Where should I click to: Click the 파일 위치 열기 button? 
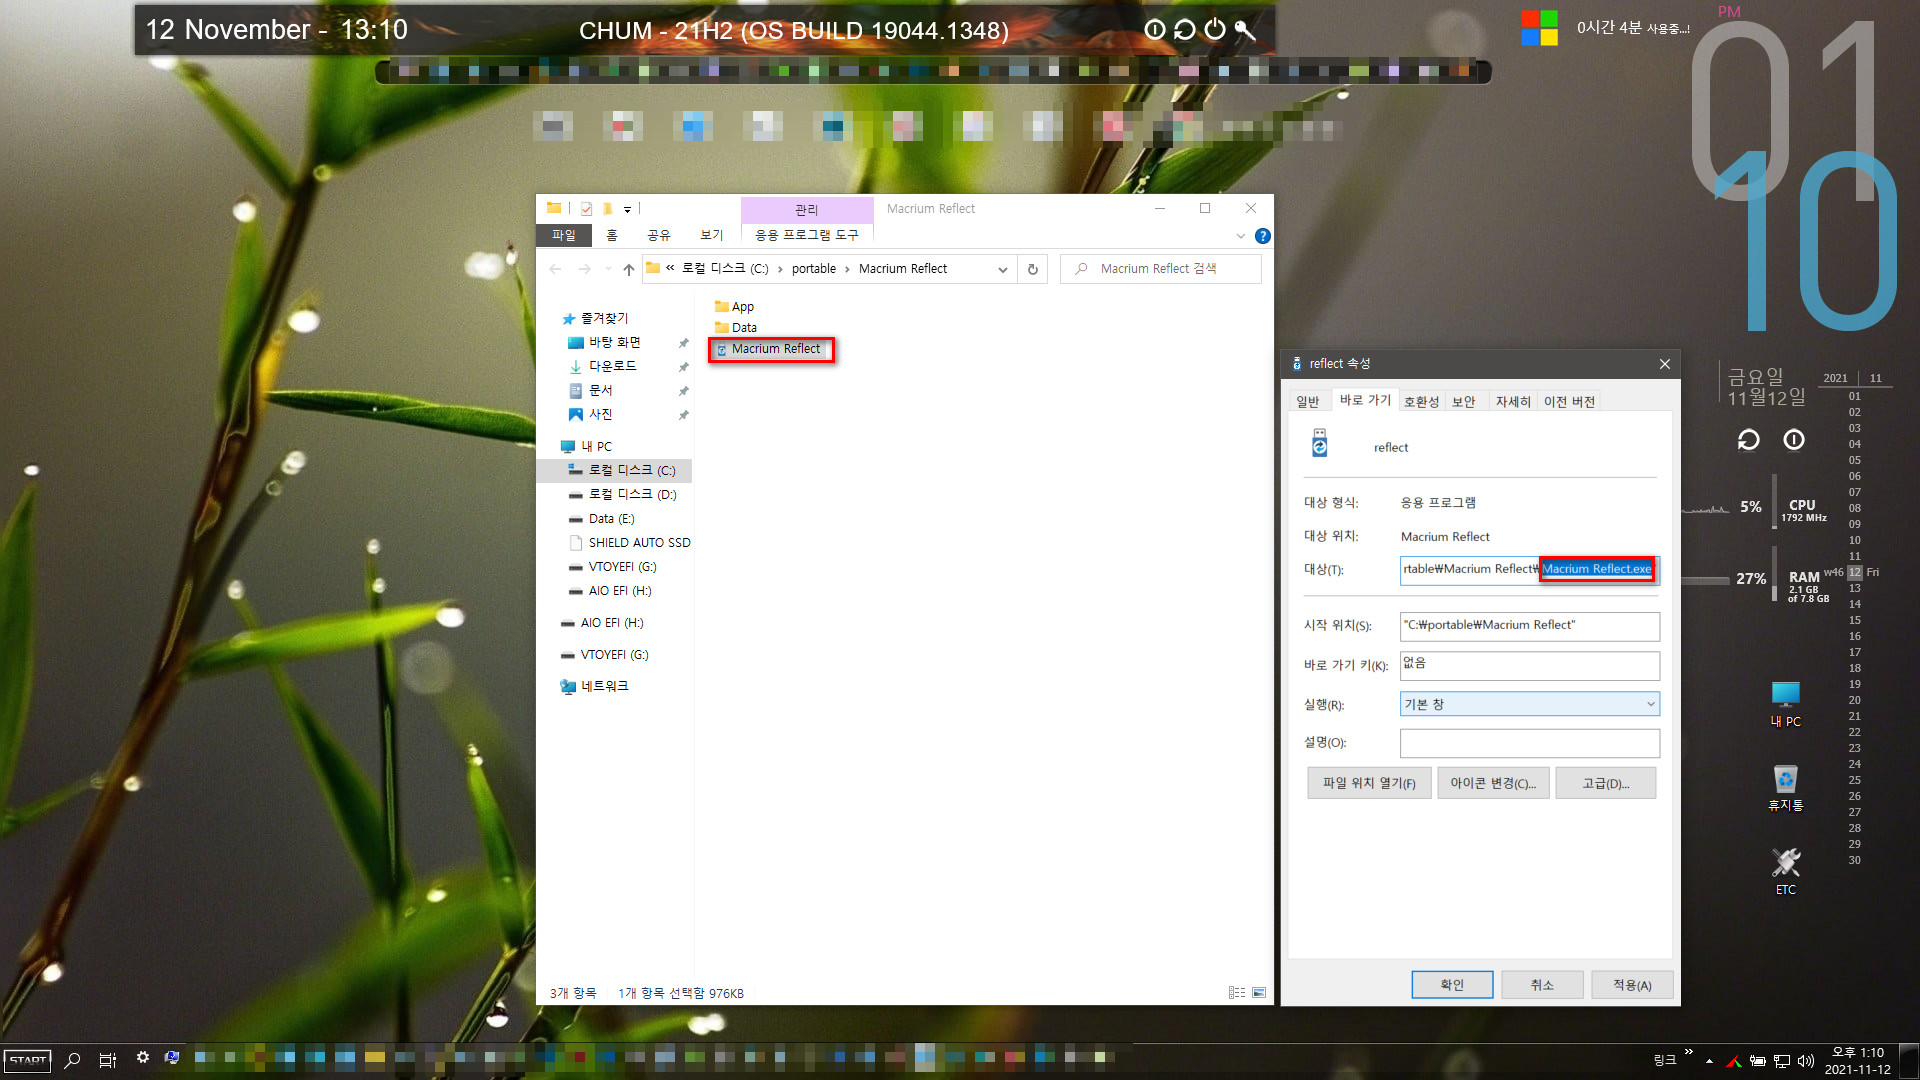pos(1369,783)
